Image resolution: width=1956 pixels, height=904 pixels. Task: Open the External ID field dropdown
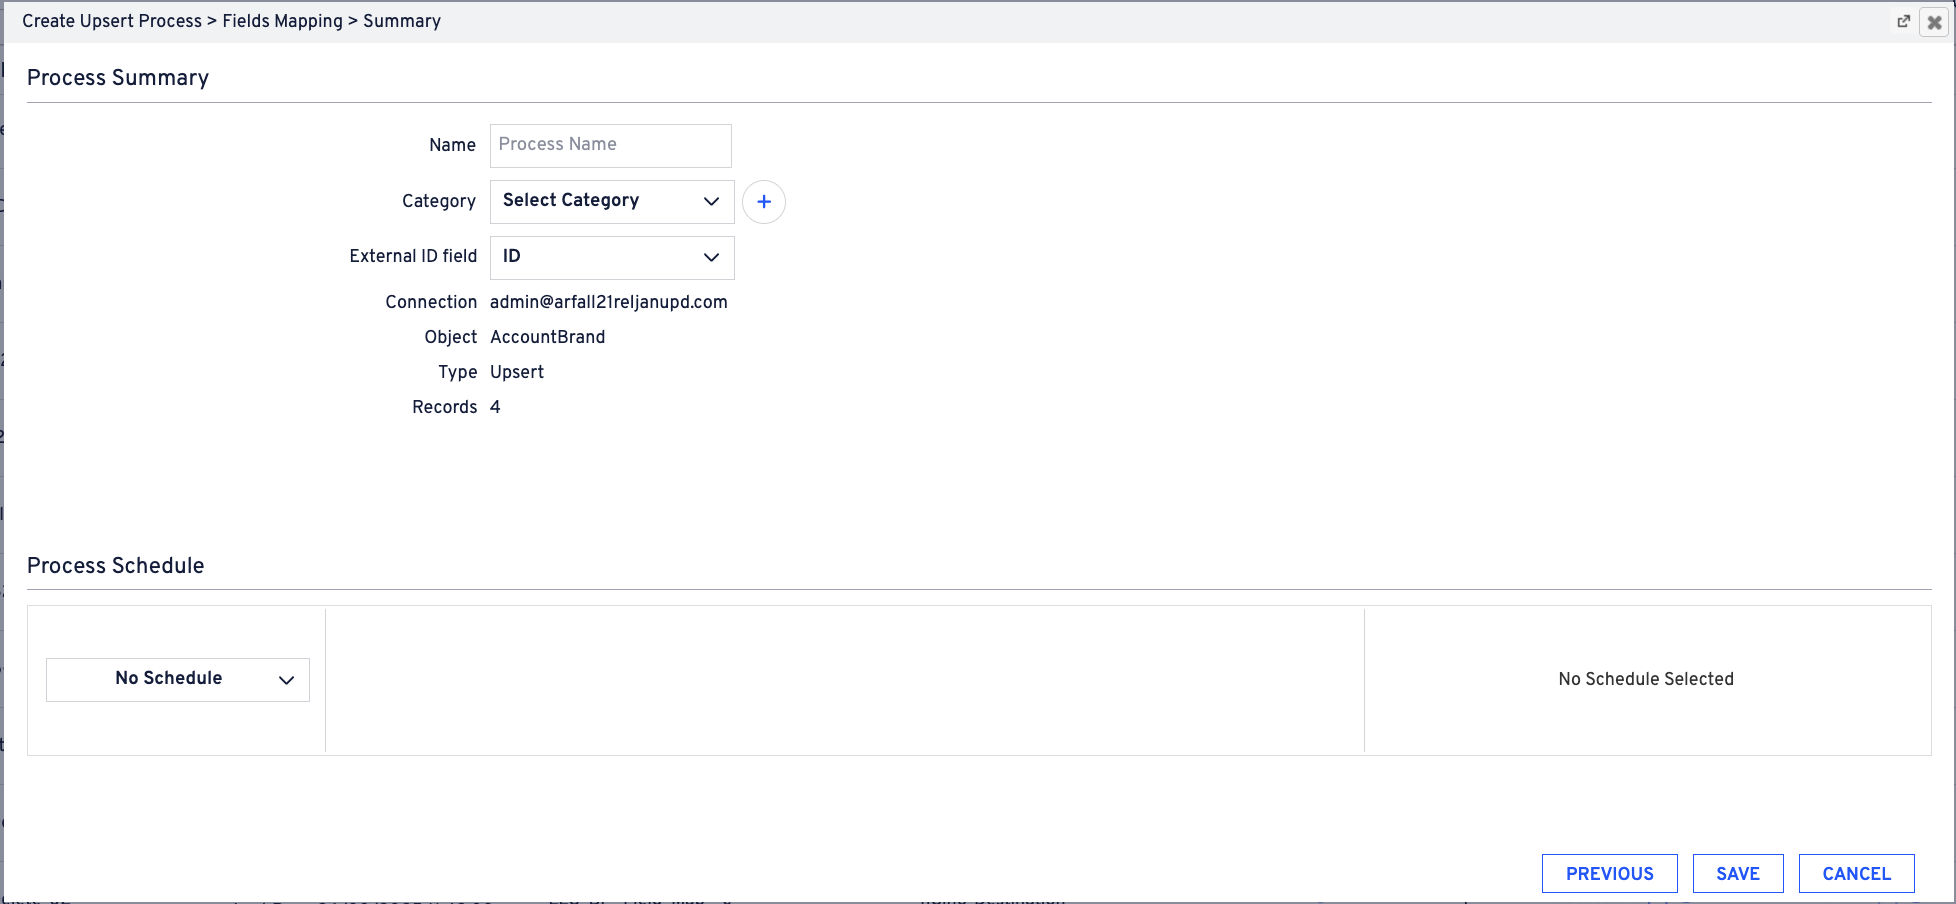(611, 257)
